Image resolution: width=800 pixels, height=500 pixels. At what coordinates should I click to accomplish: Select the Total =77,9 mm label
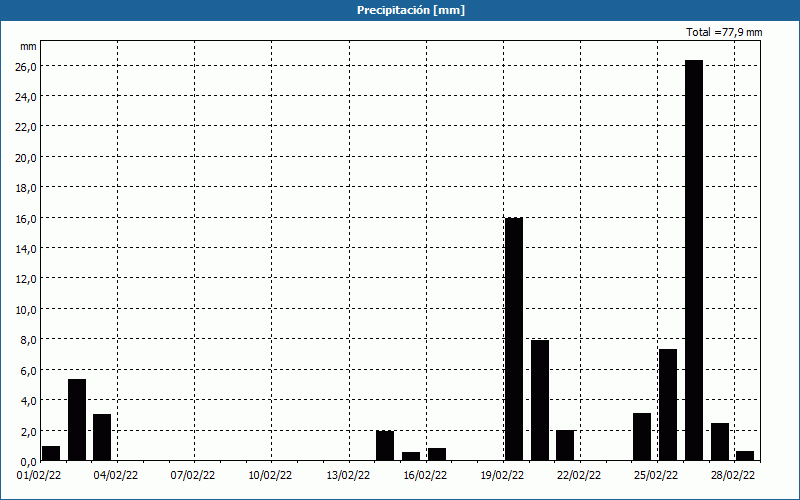[724, 32]
